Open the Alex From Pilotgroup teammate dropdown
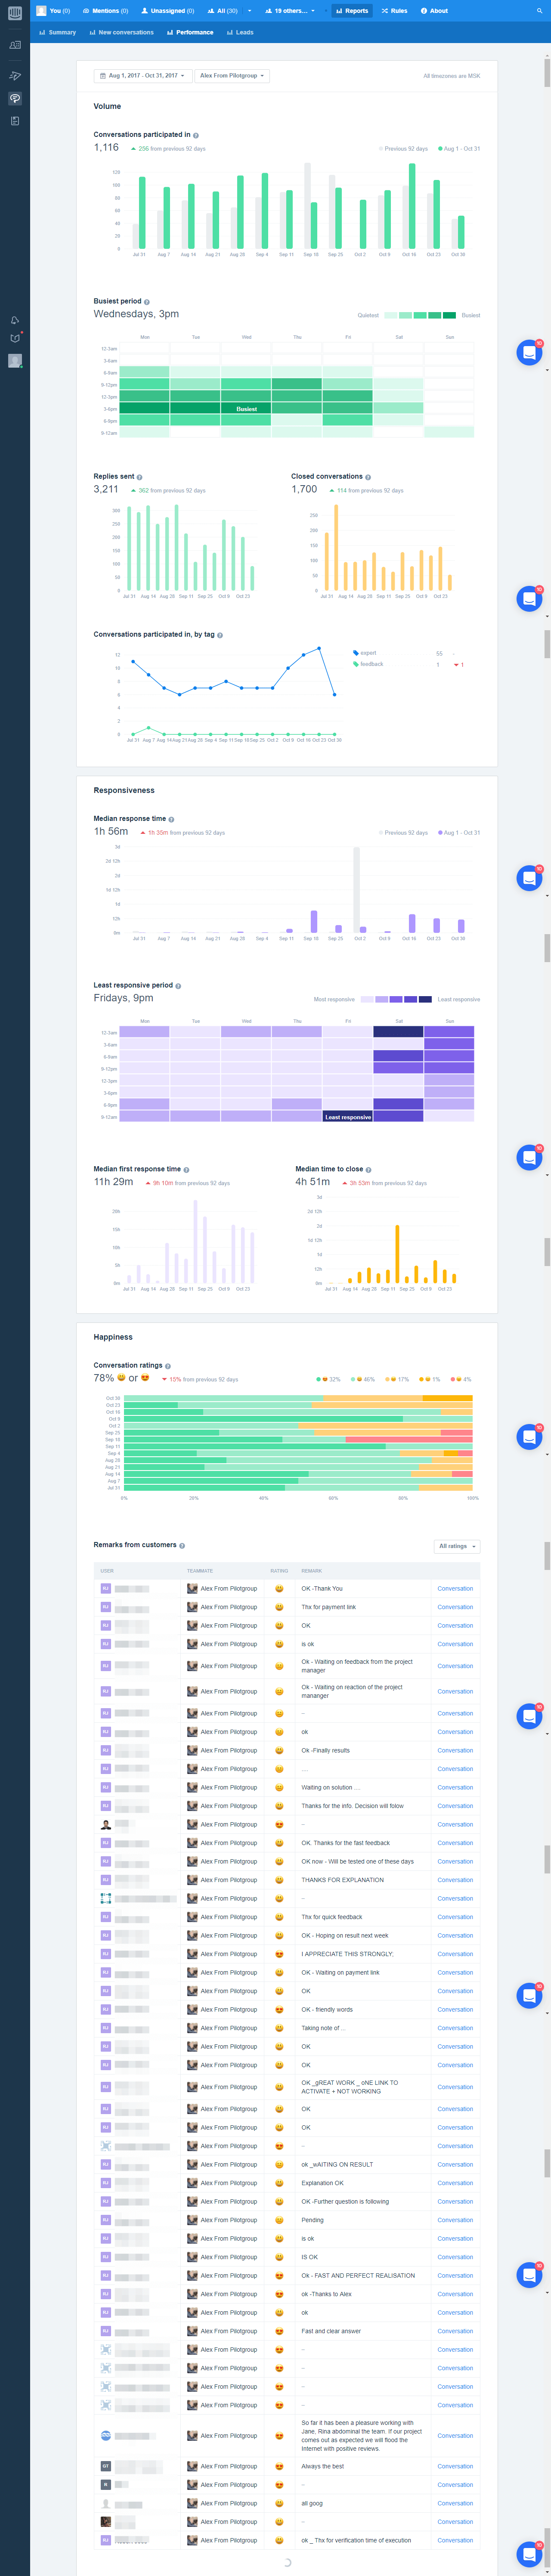 (x=232, y=76)
